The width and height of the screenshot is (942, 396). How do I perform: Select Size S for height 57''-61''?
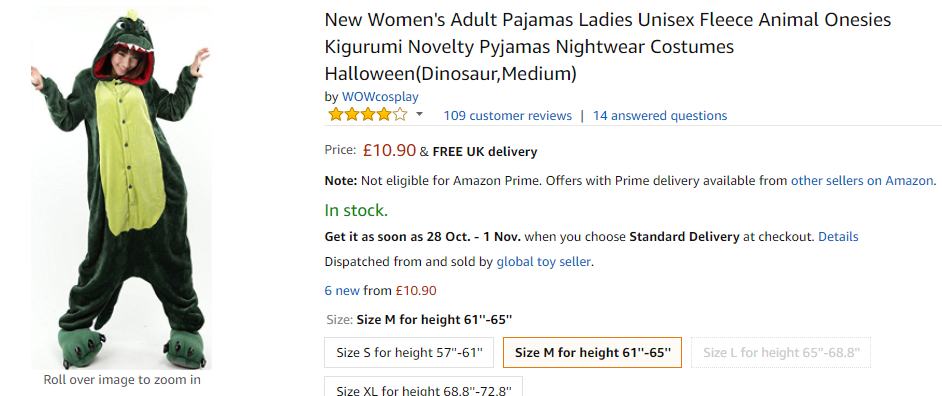[409, 352]
